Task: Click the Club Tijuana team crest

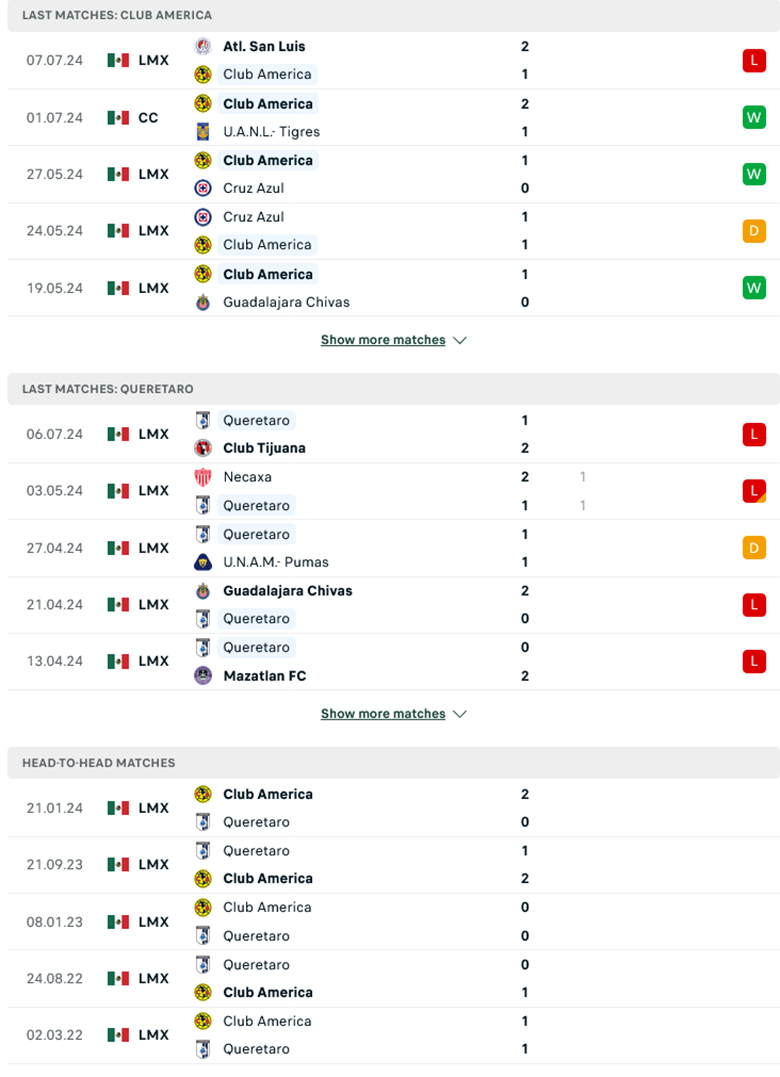Action: pos(203,448)
